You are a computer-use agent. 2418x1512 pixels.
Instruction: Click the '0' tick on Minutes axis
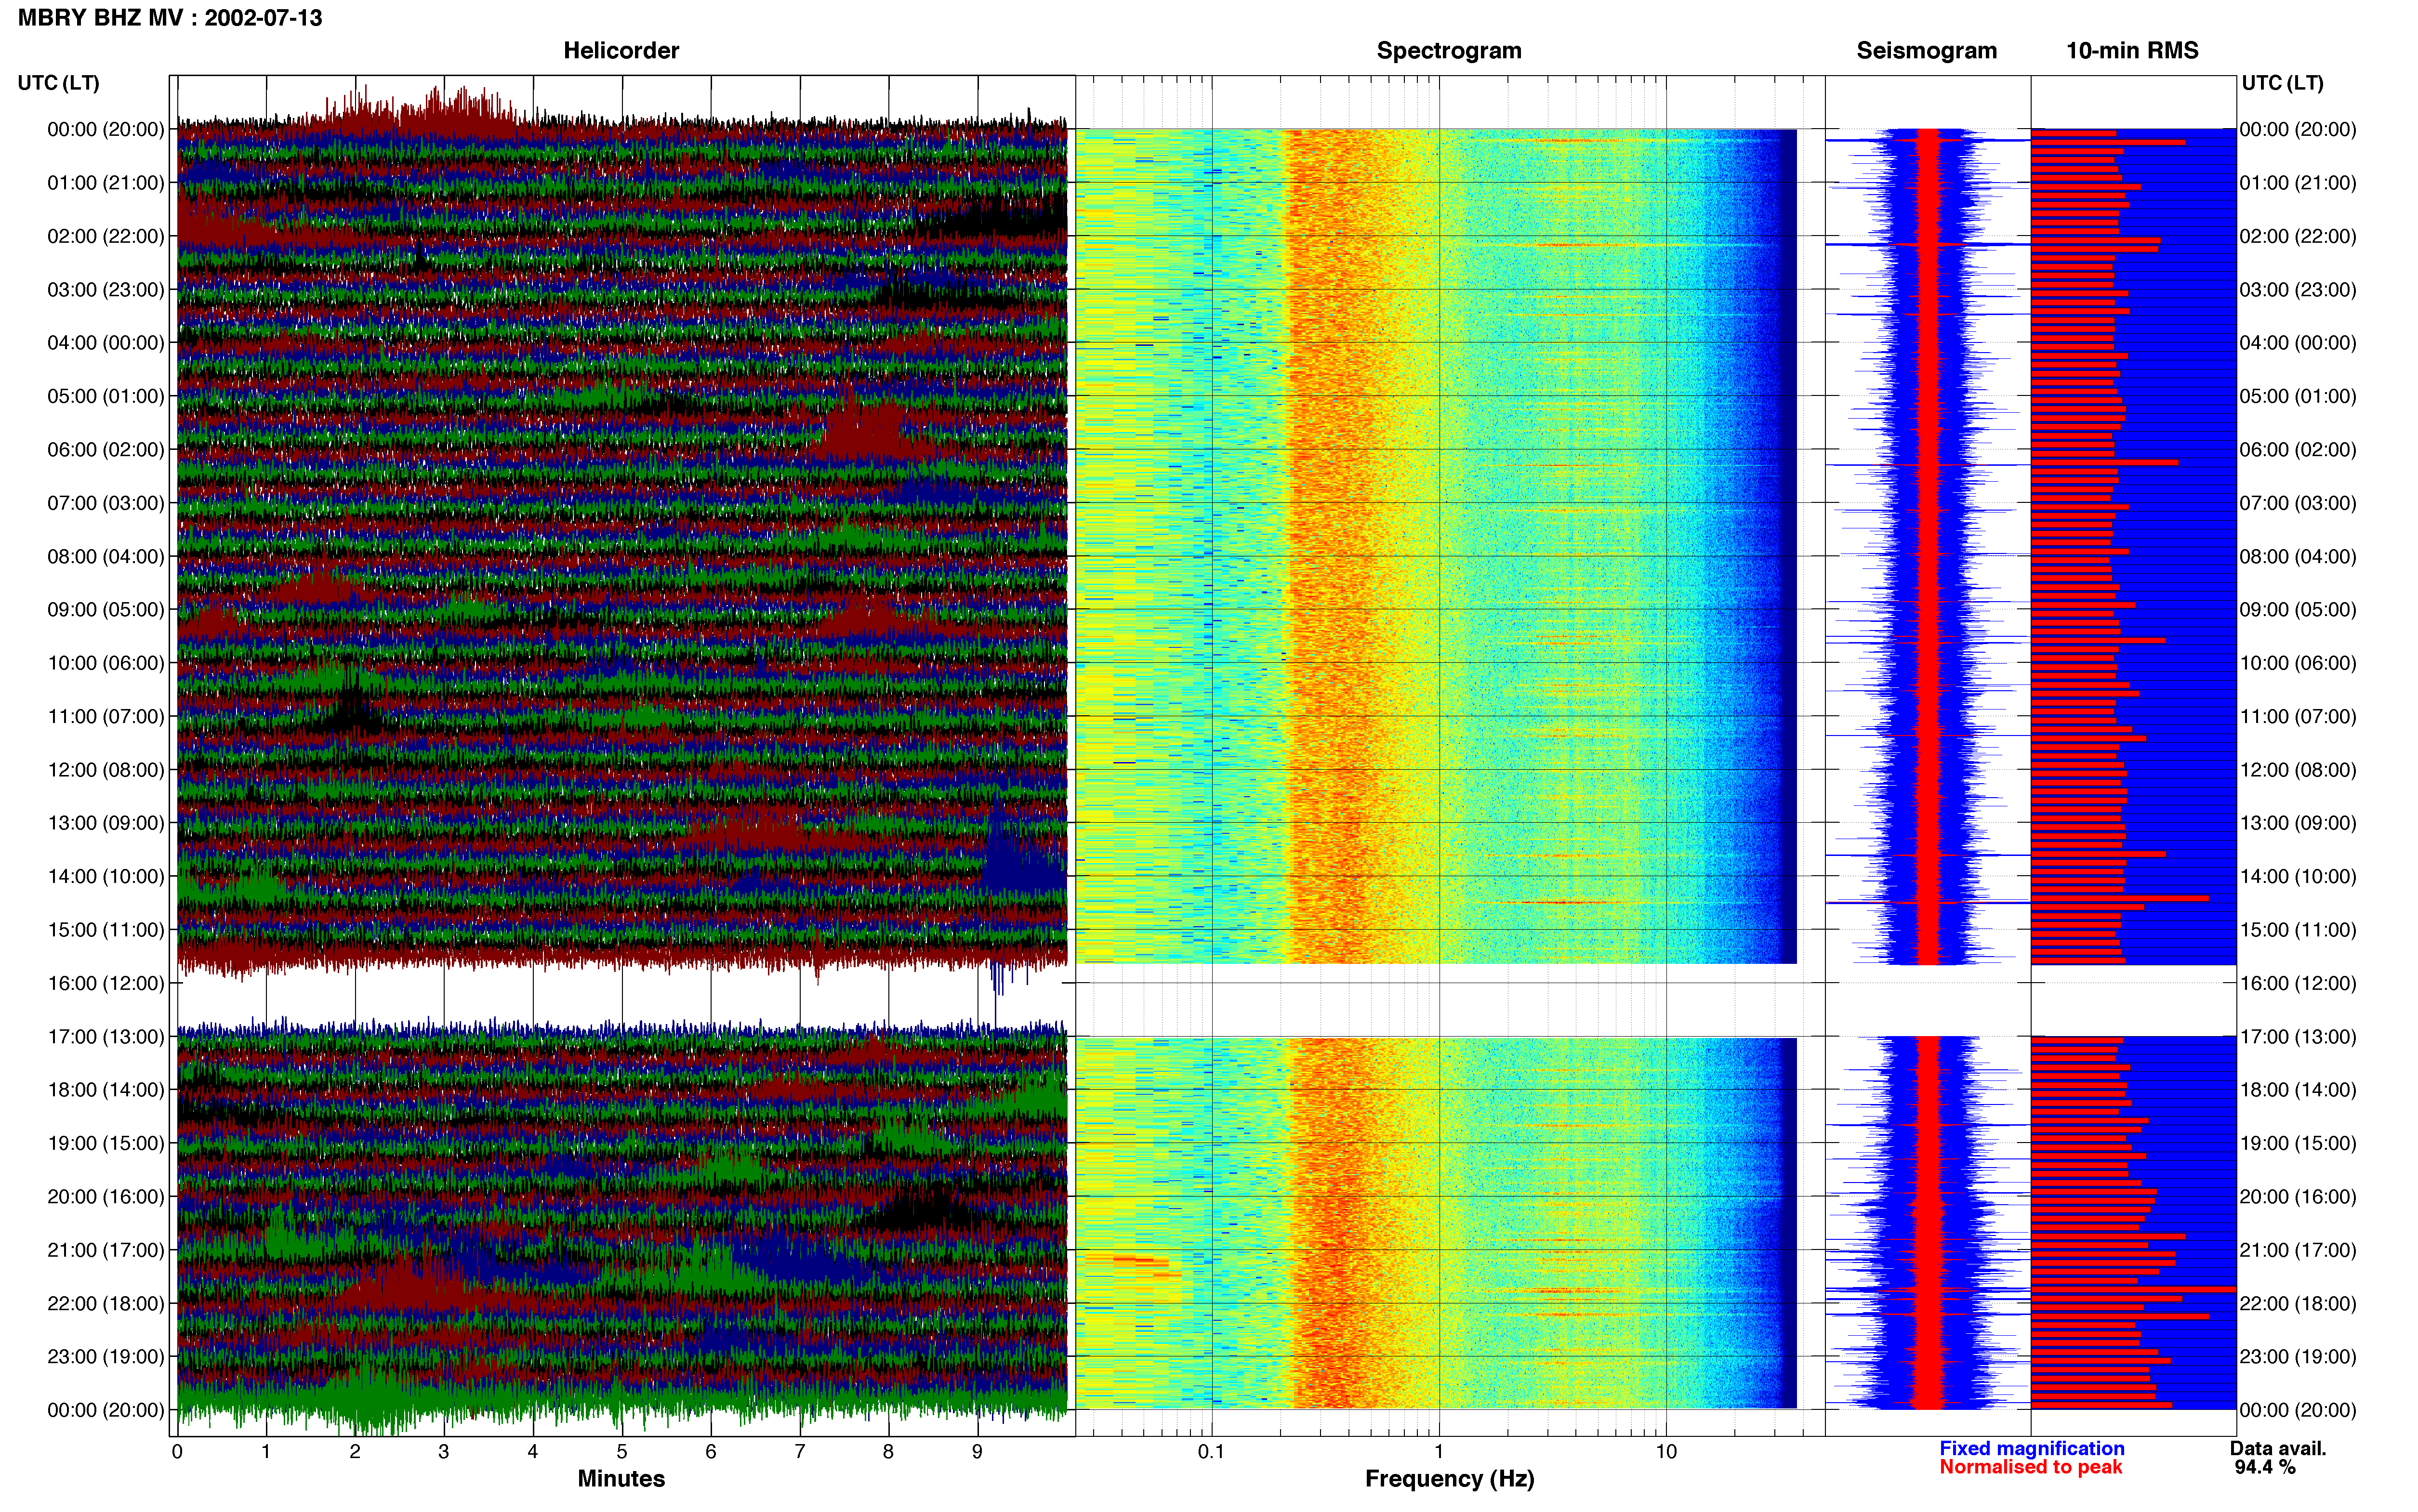click(177, 1452)
